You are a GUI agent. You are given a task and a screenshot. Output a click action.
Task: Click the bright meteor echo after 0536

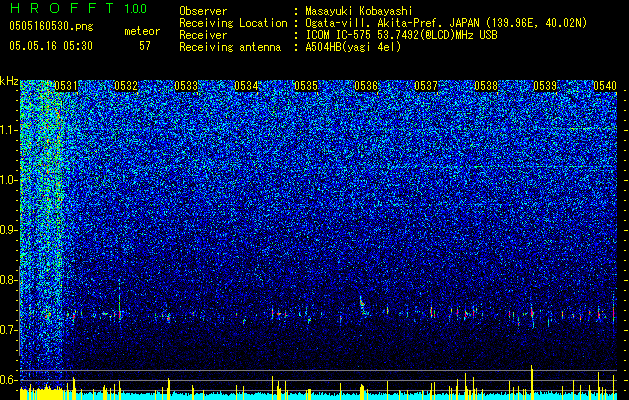(362, 304)
